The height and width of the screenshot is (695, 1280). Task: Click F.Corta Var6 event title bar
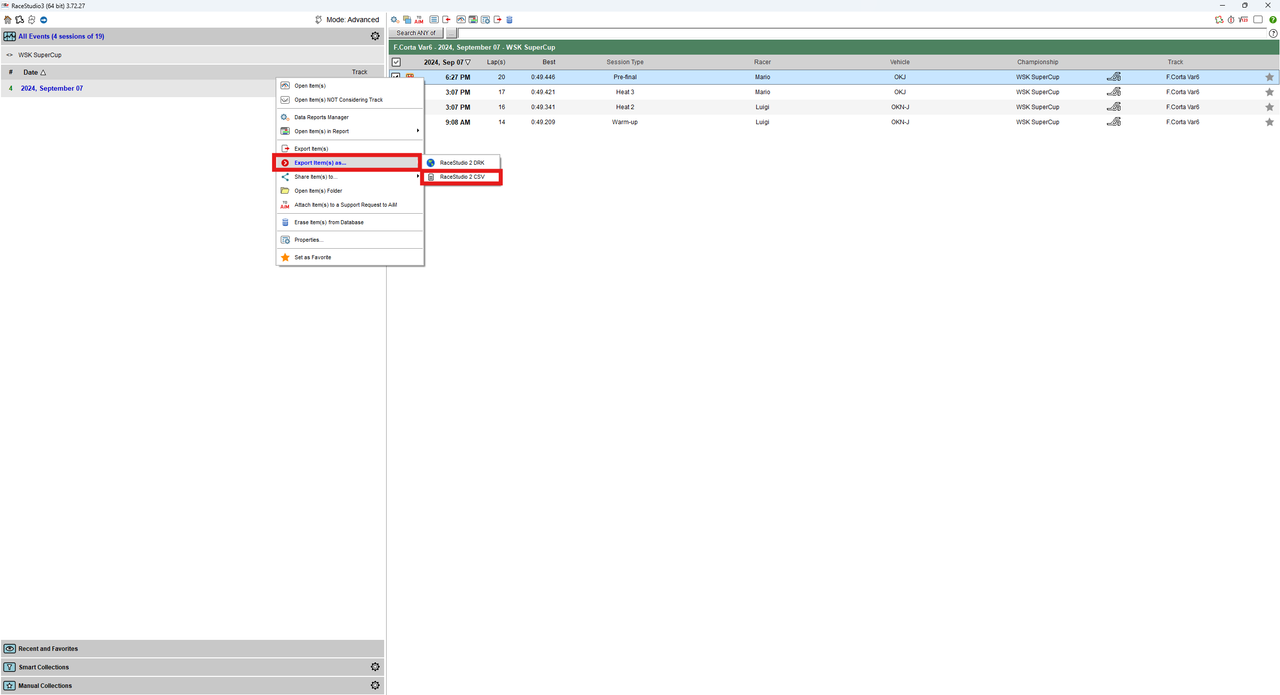833,47
